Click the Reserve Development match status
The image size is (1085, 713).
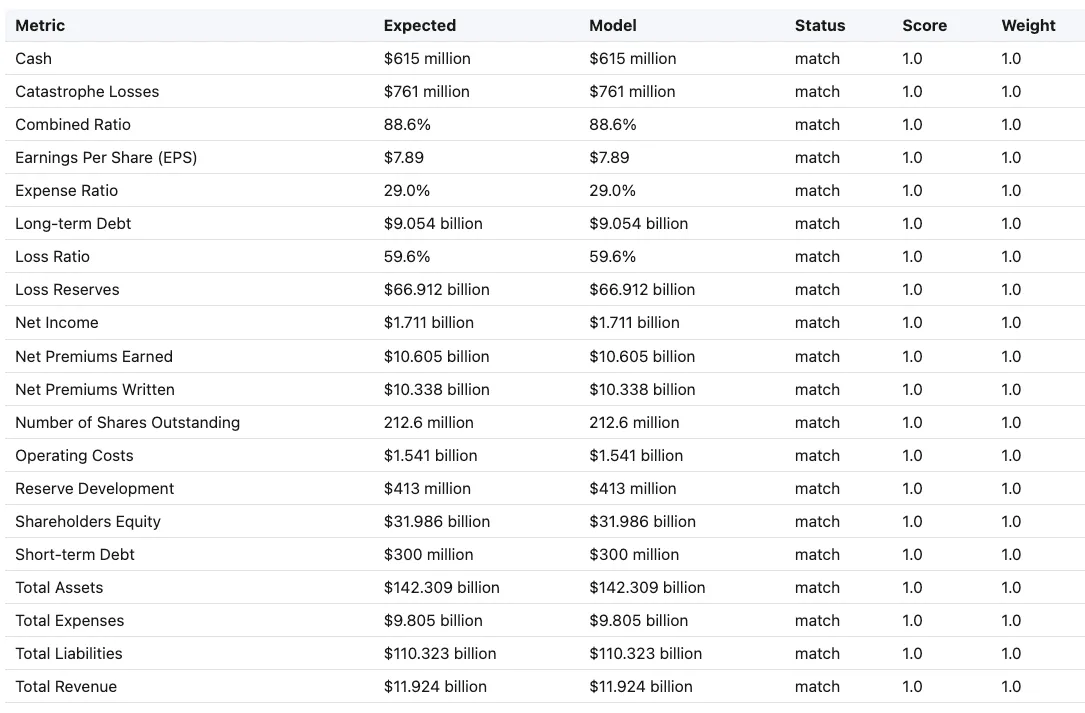coord(817,489)
